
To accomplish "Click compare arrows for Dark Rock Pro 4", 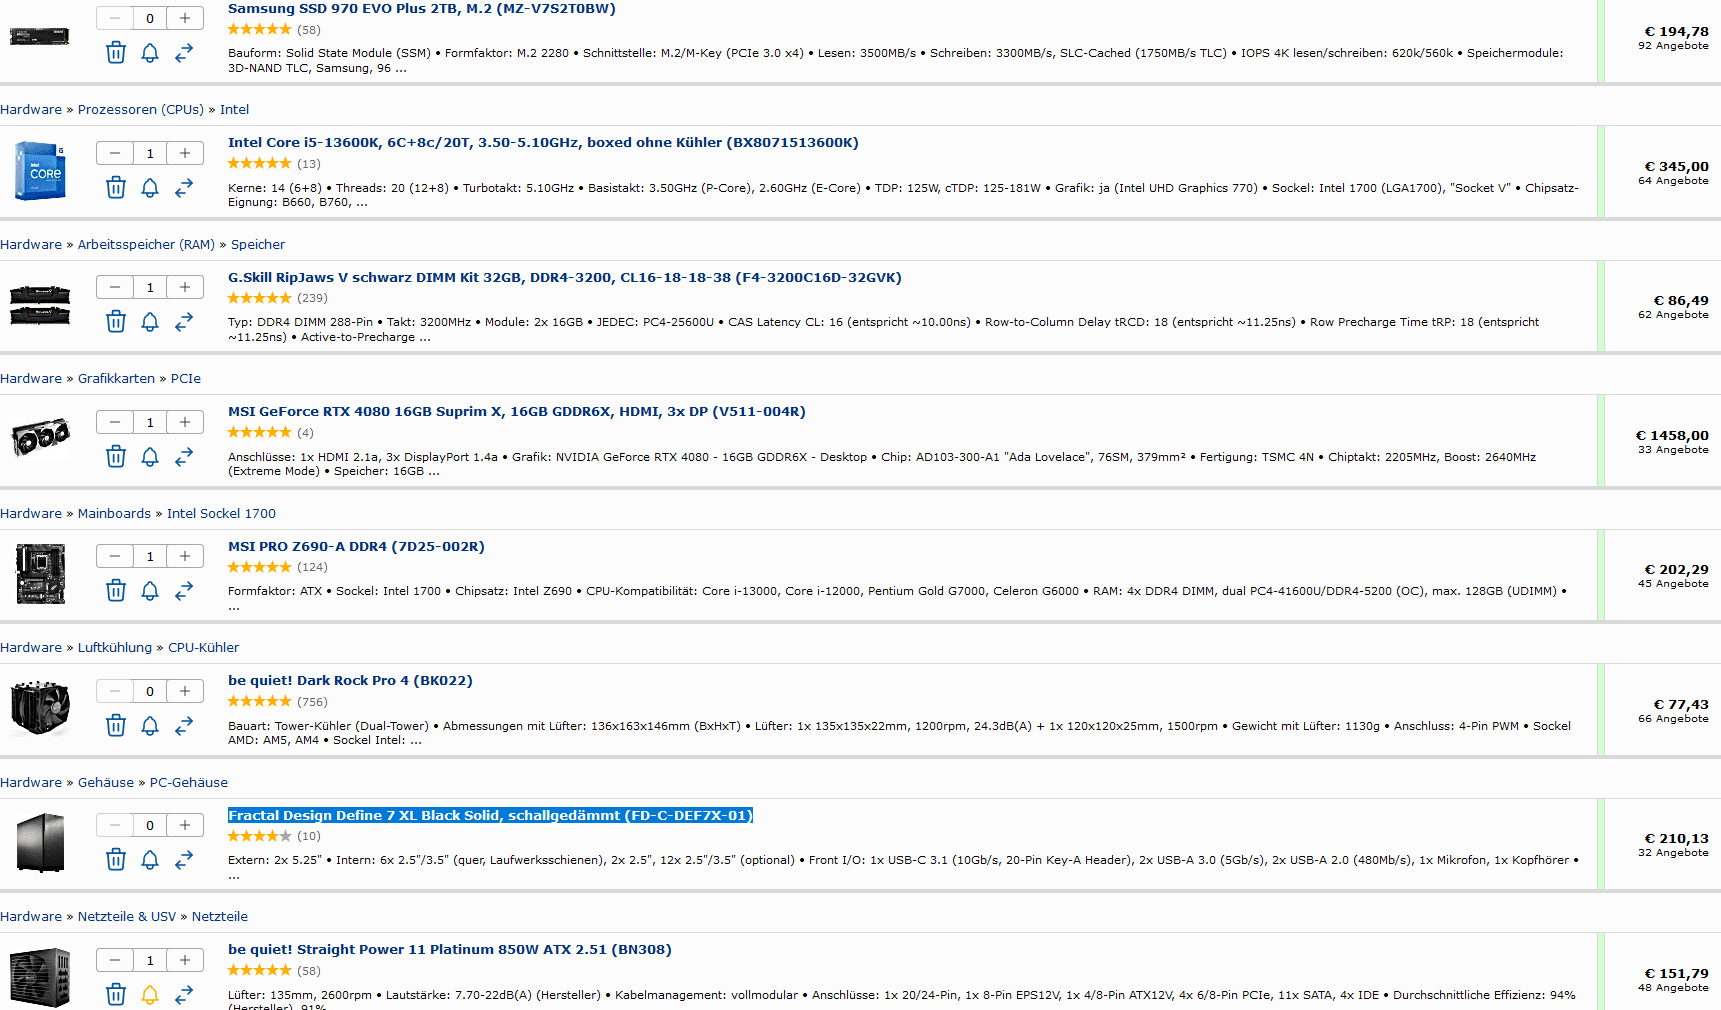I will 184,725.
